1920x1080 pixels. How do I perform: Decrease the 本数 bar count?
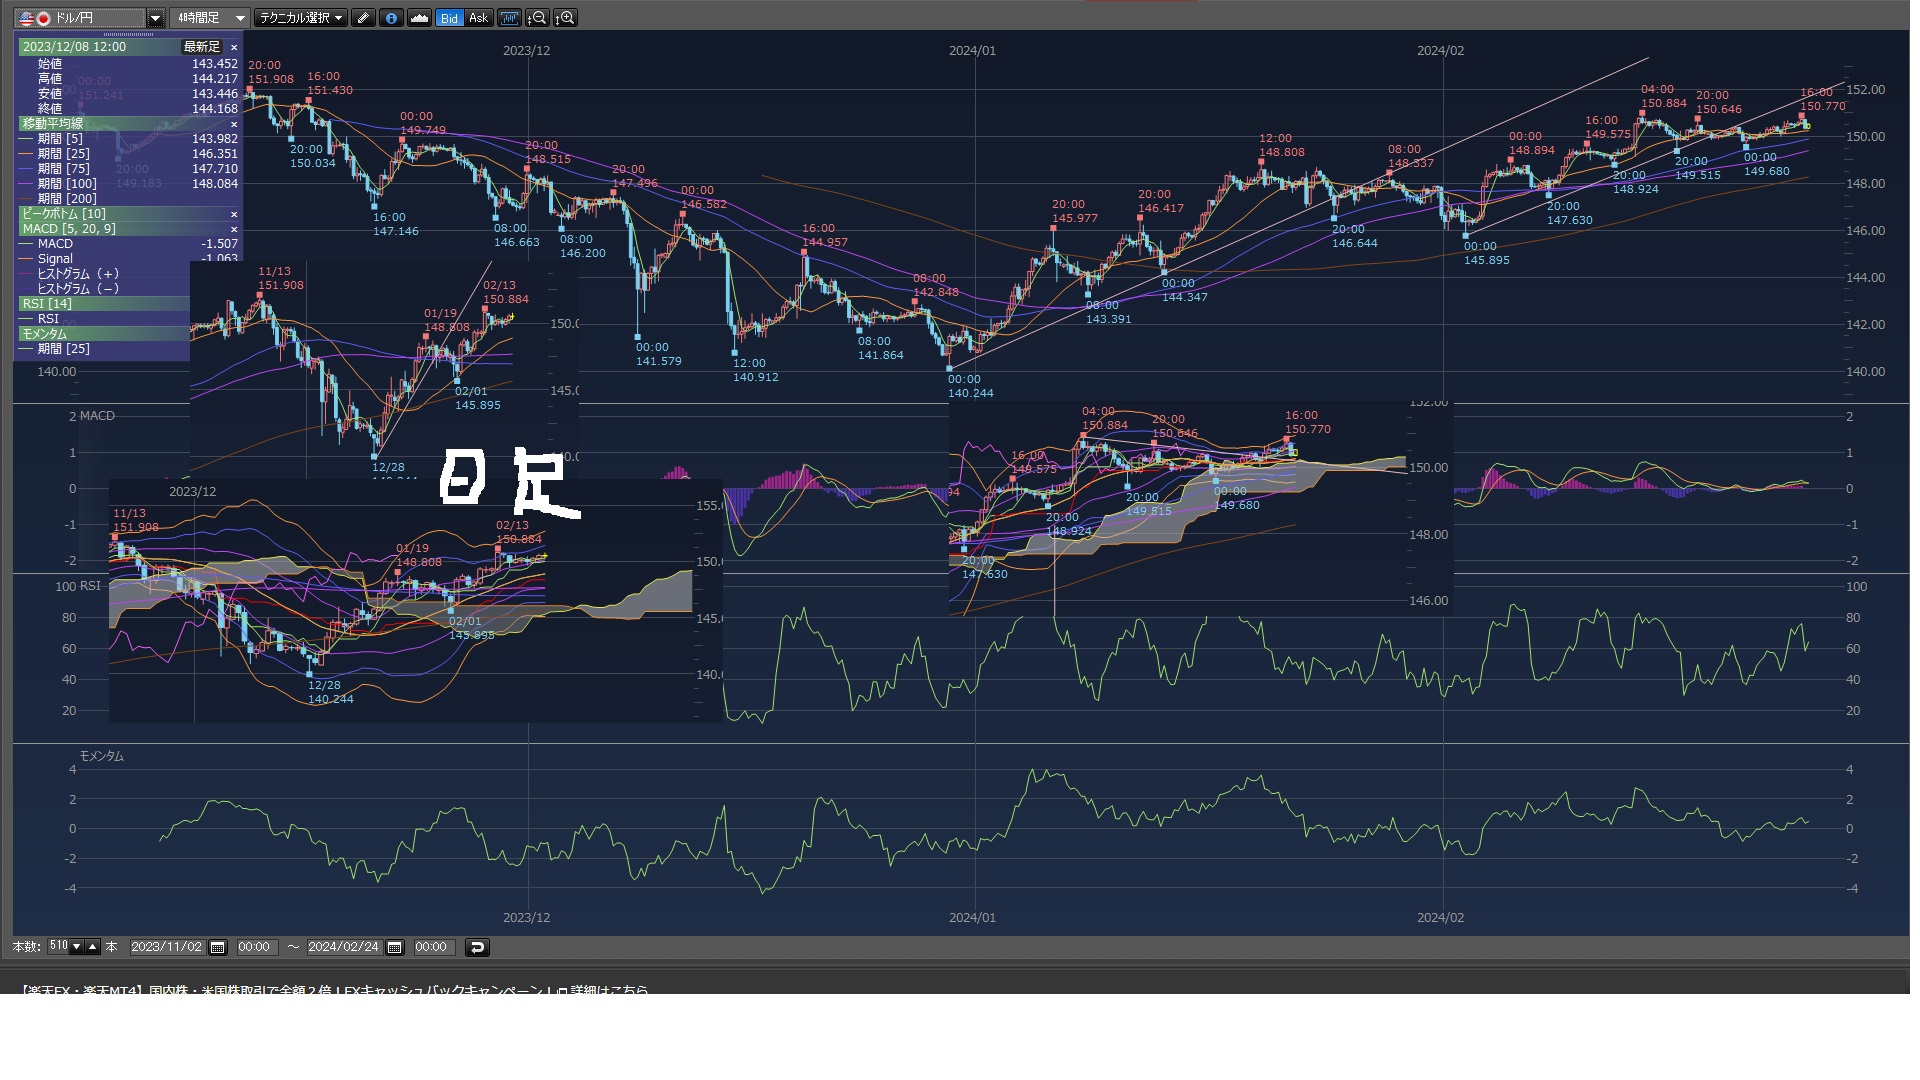(77, 947)
